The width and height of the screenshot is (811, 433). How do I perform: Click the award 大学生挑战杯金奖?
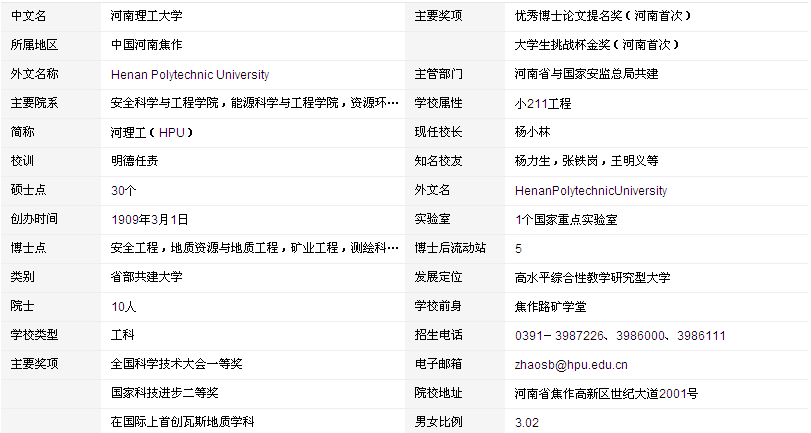click(562, 45)
